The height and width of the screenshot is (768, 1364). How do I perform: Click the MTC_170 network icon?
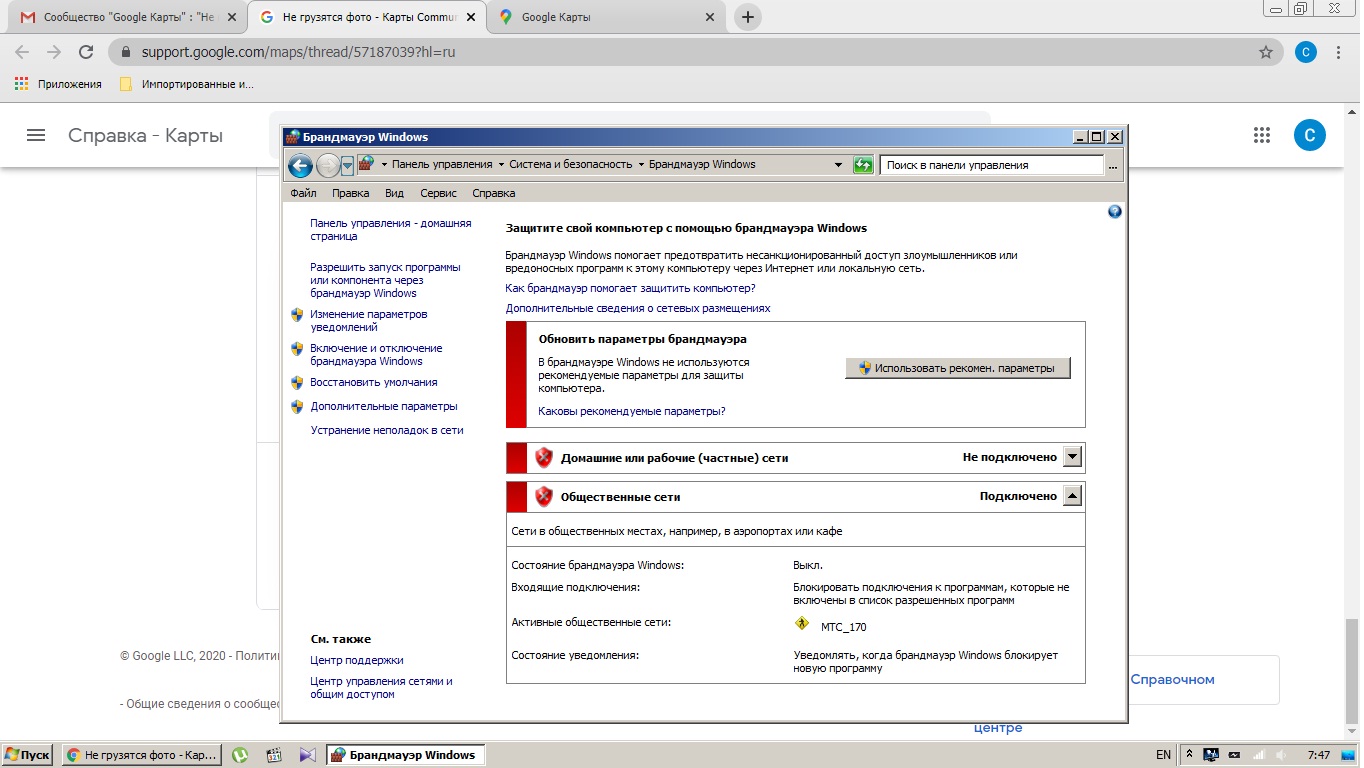pyautogui.click(x=802, y=623)
